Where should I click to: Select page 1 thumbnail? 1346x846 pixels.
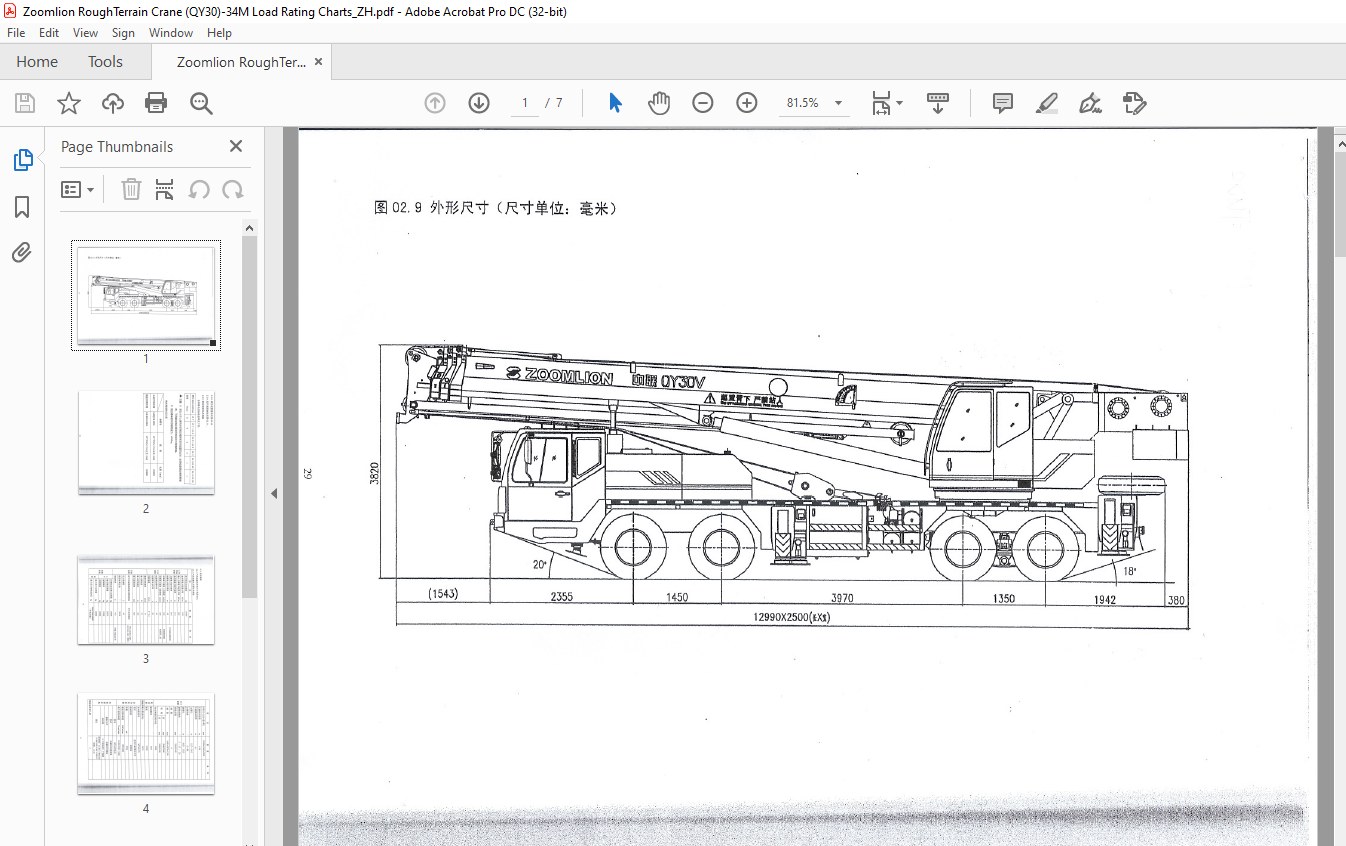click(x=146, y=295)
